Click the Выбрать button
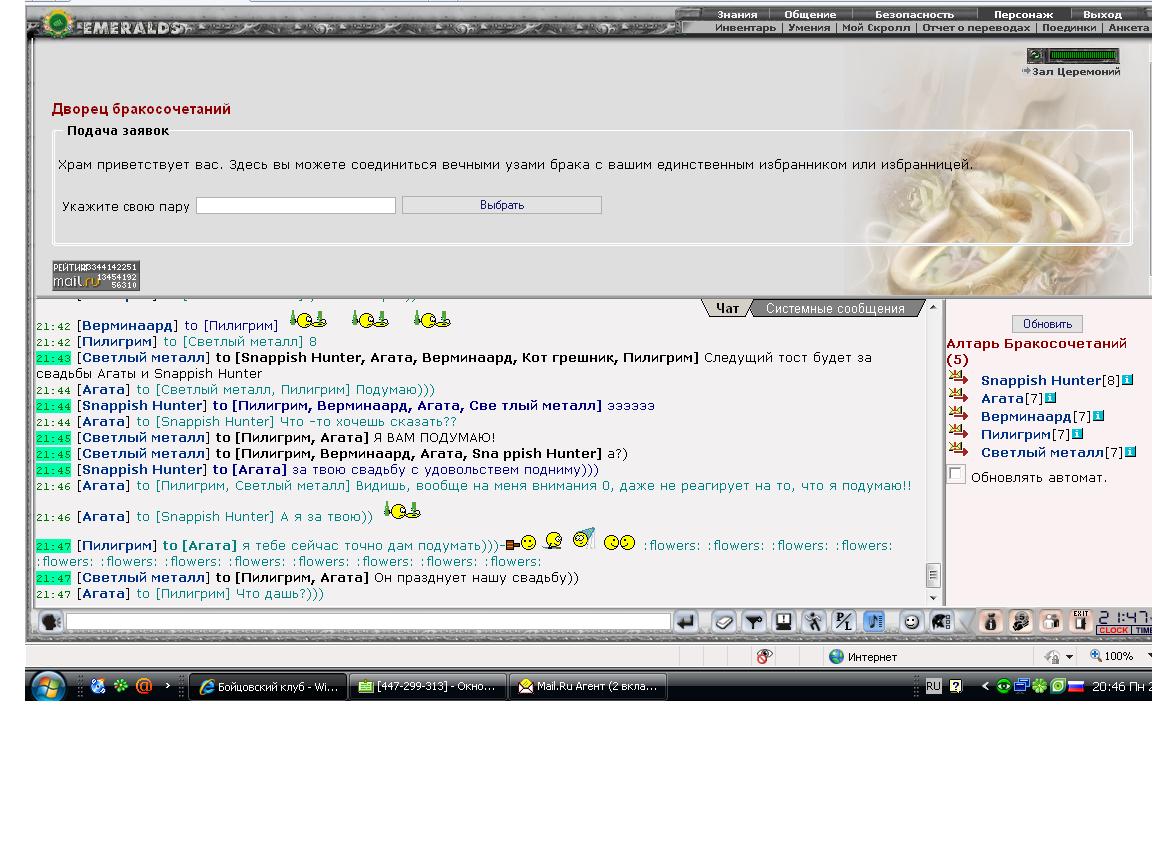Viewport: 1152px width, 864px height. (502, 205)
